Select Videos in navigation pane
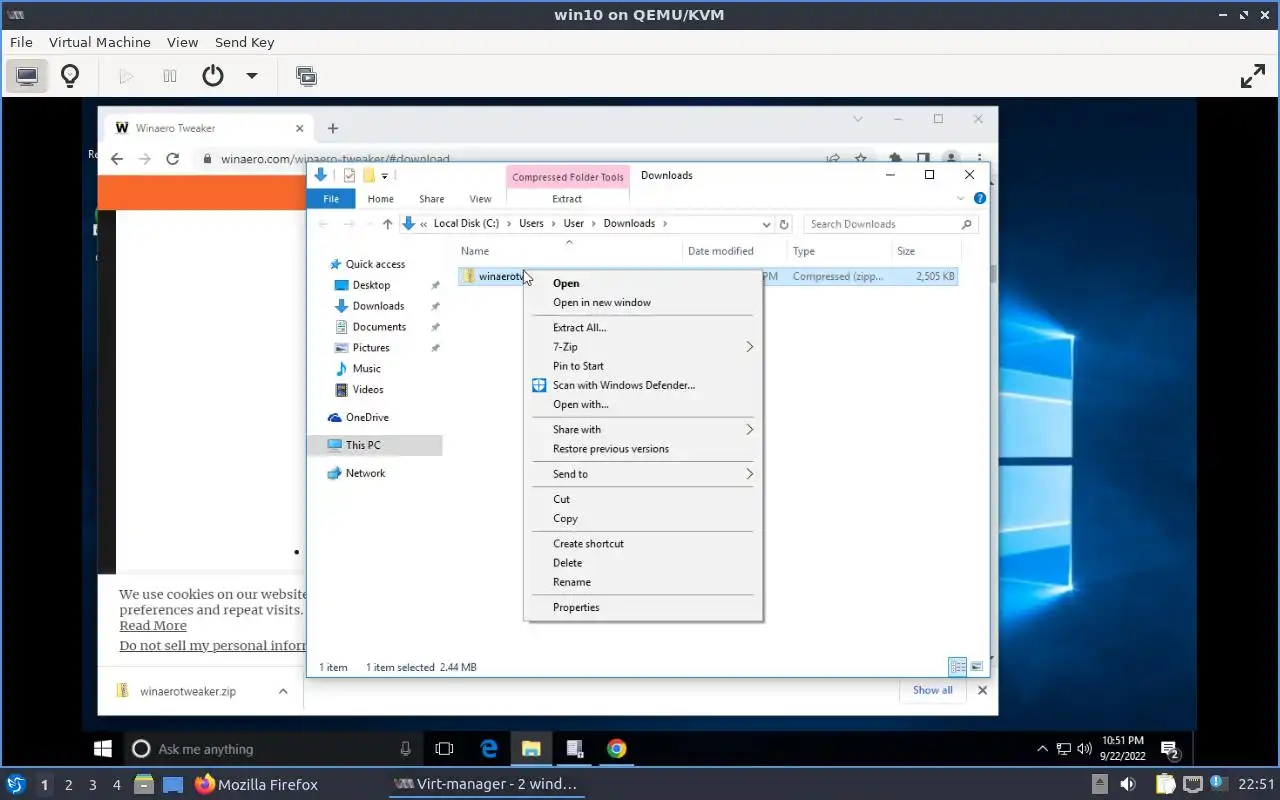1280x800 pixels. [x=368, y=390]
